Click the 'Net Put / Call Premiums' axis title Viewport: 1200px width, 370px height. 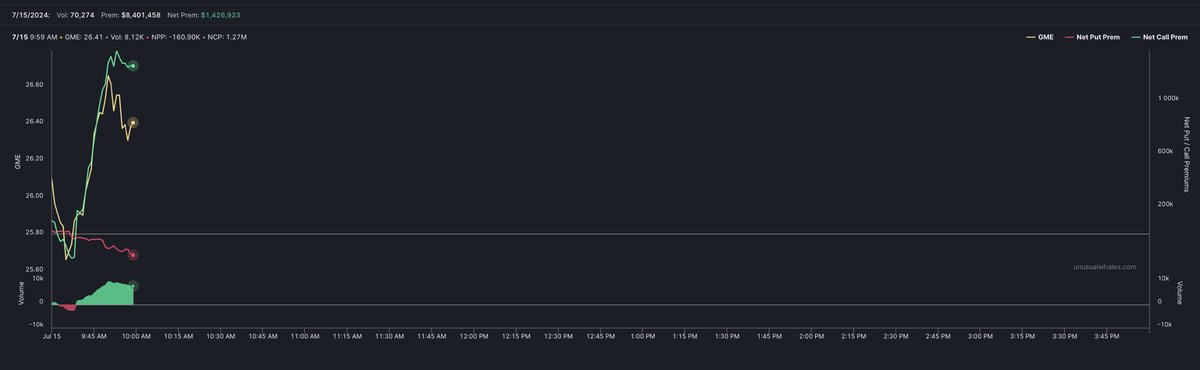coord(1188,154)
